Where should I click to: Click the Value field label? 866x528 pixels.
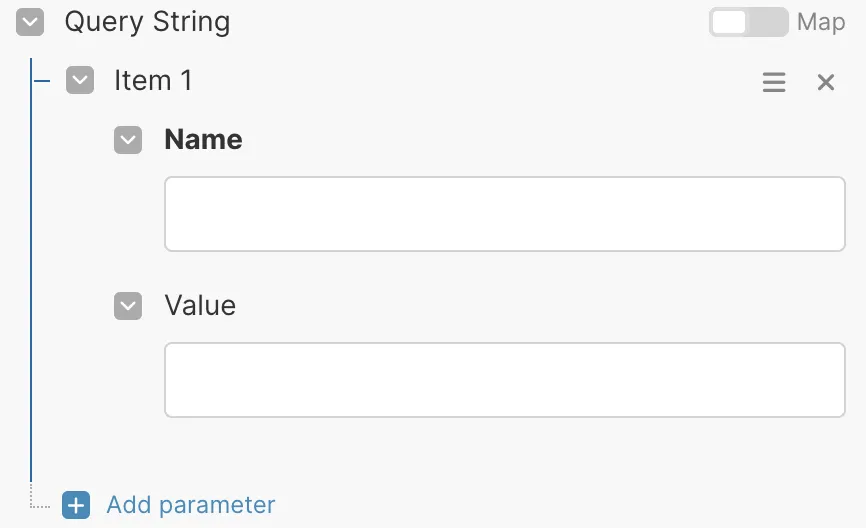[200, 306]
